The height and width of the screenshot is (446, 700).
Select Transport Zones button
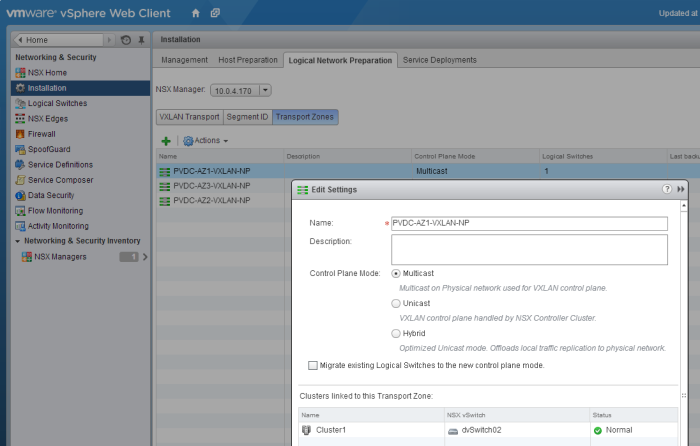click(x=305, y=117)
